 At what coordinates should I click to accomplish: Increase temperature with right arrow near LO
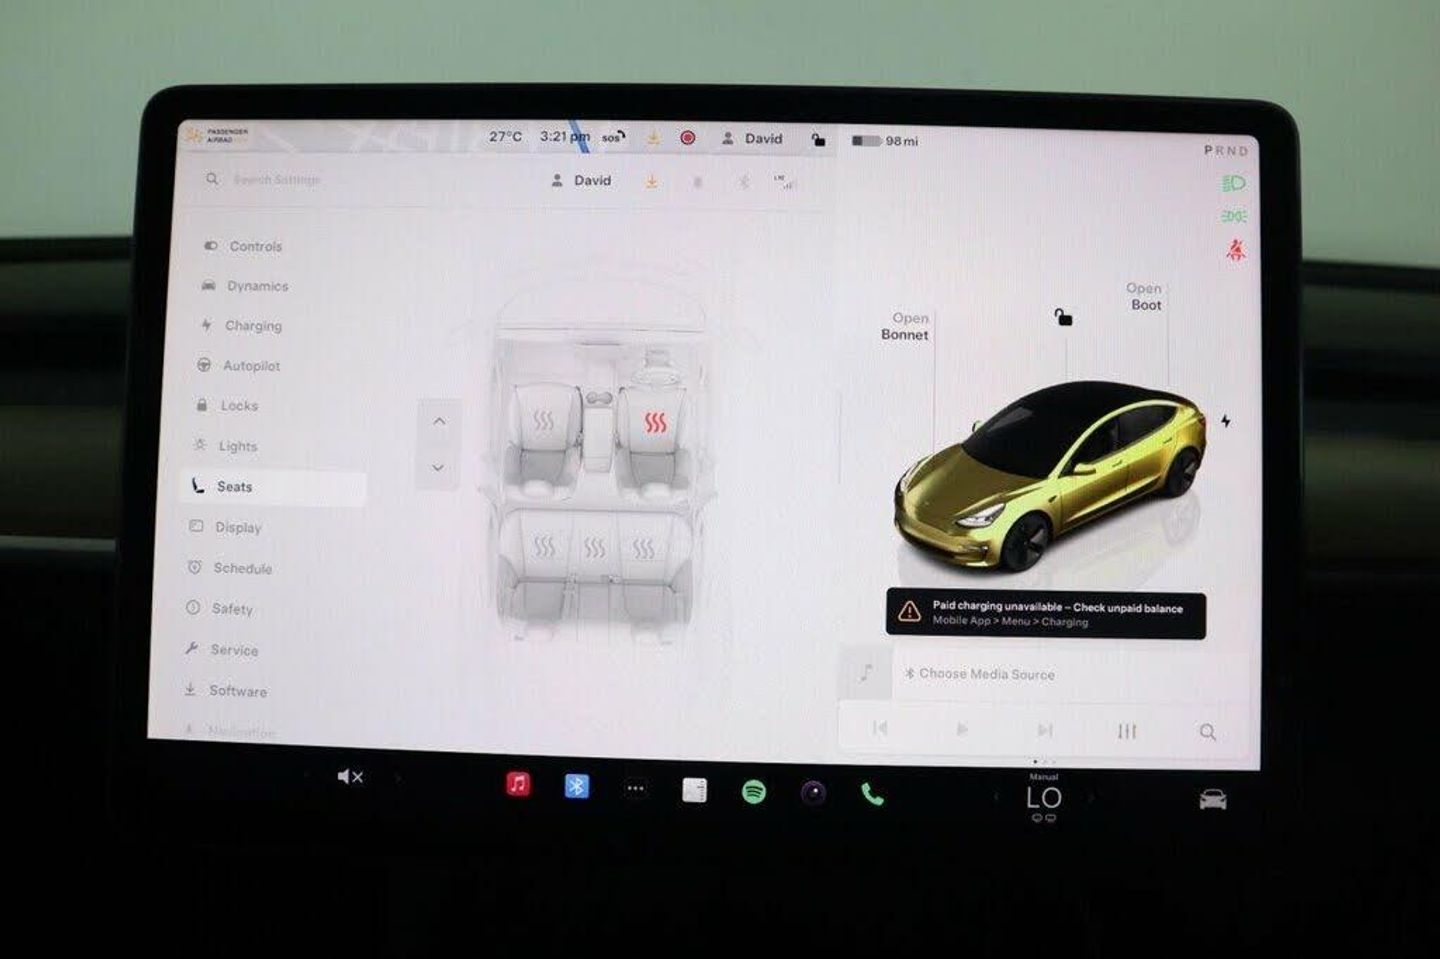pos(1091,798)
